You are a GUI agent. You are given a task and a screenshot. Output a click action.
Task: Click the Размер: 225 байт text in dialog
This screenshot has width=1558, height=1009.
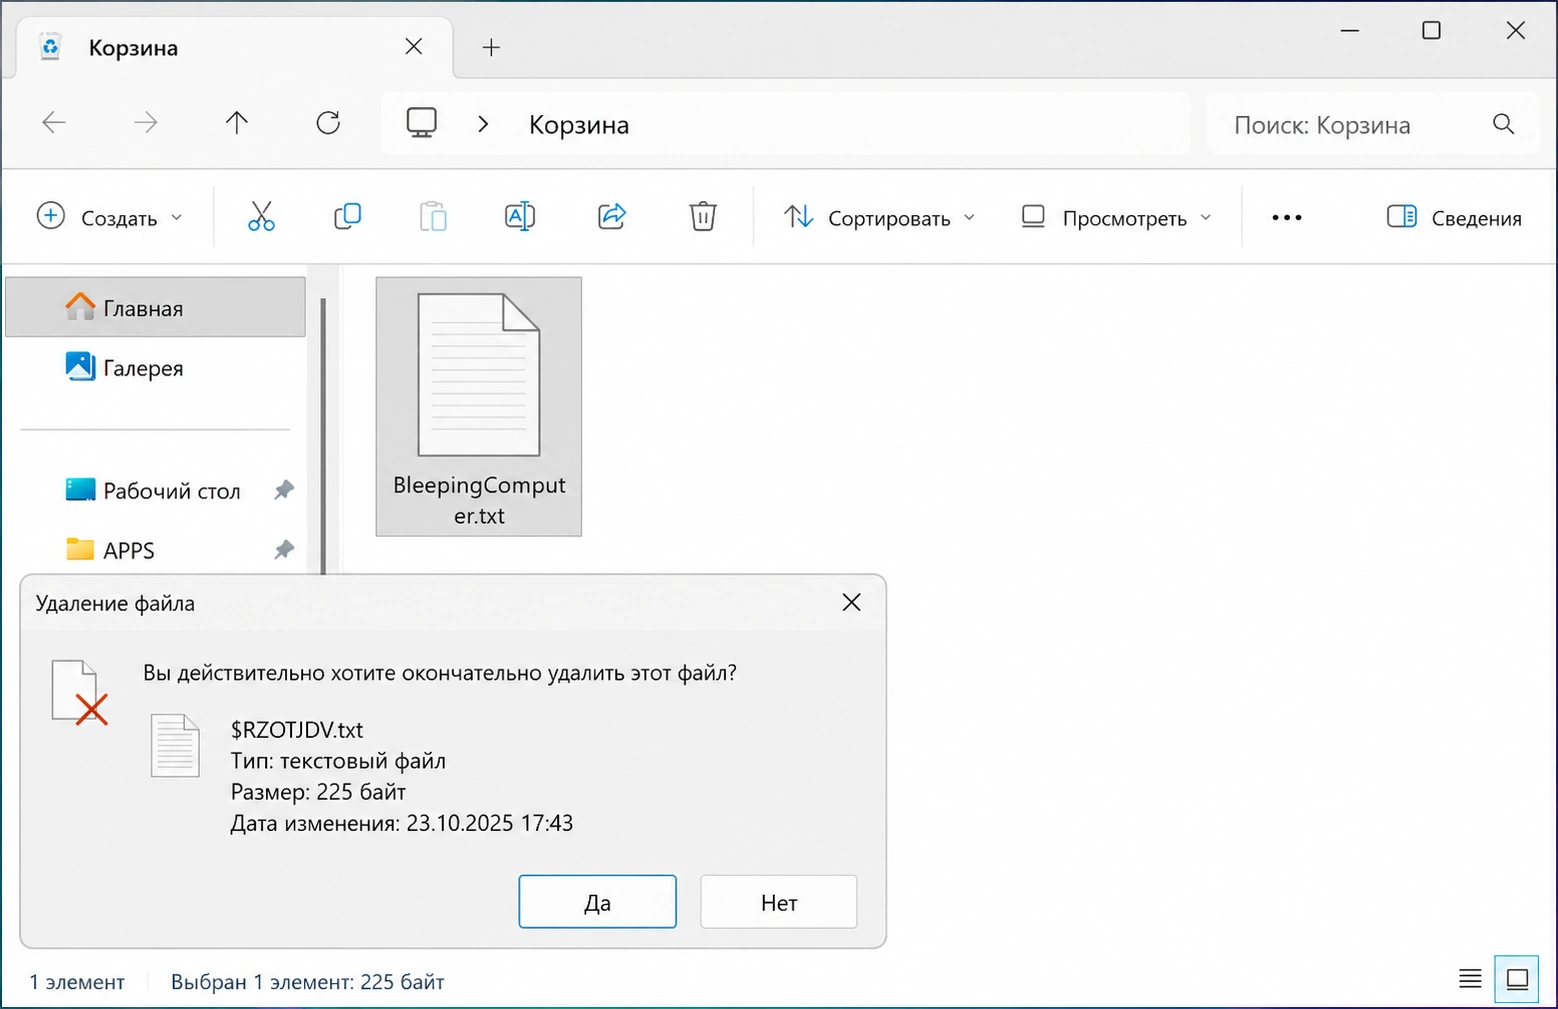coord(318,792)
